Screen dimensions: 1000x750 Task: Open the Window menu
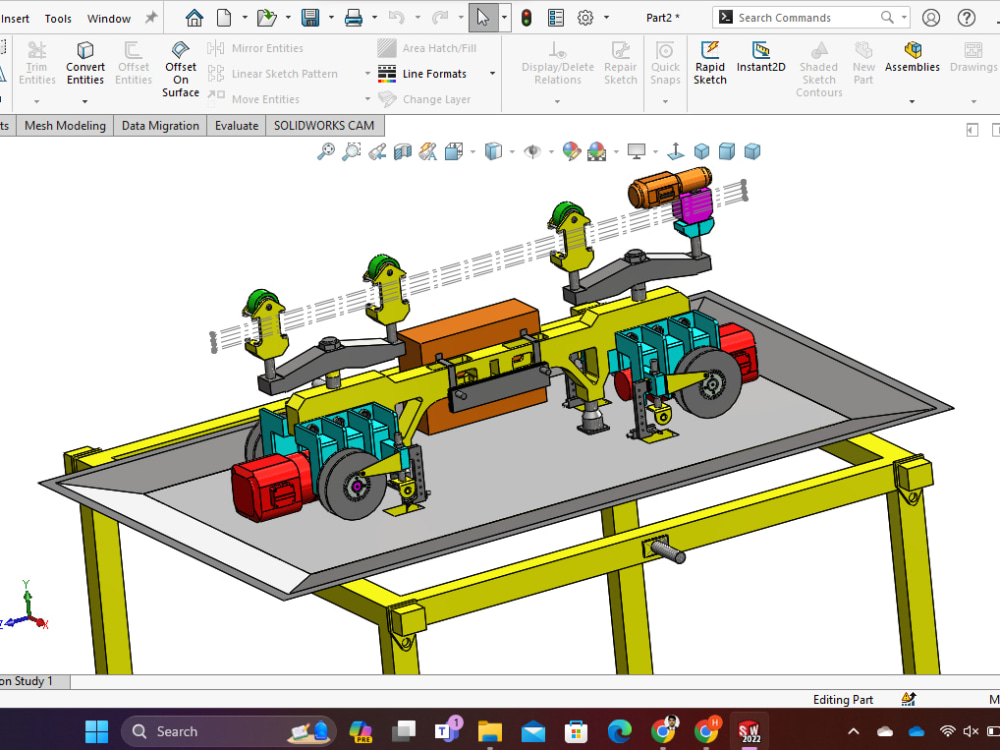pyautogui.click(x=109, y=18)
